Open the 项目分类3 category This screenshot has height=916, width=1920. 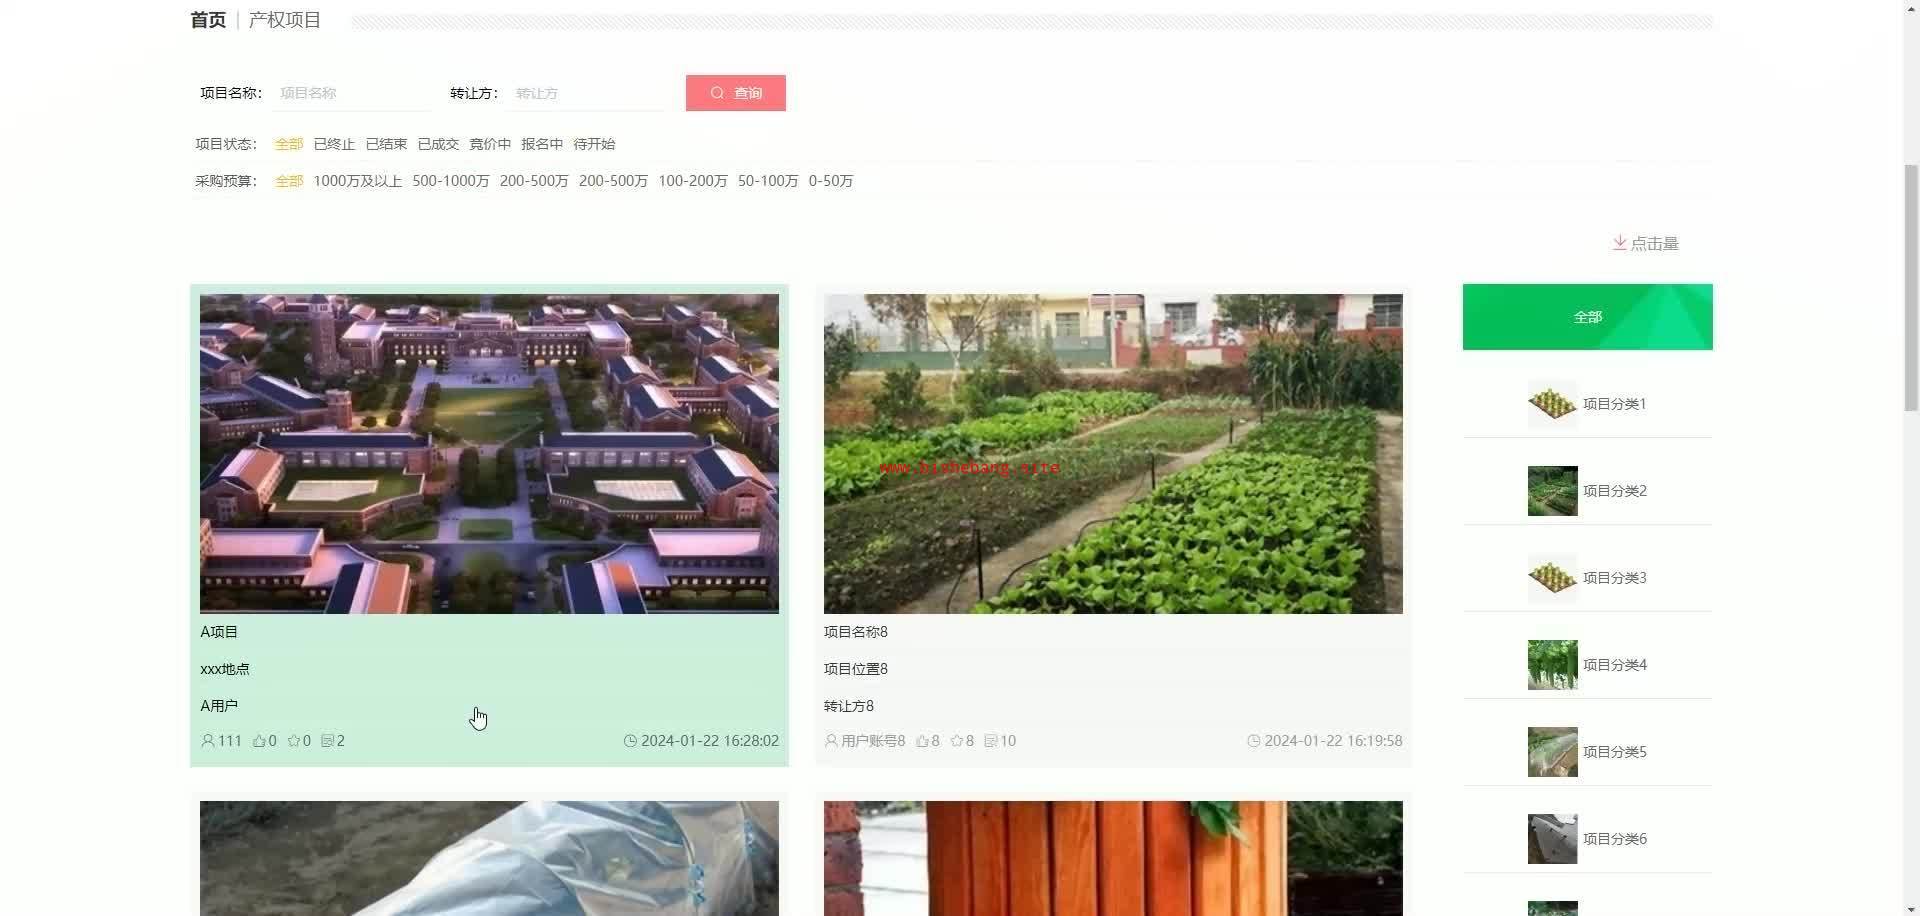click(x=1588, y=578)
